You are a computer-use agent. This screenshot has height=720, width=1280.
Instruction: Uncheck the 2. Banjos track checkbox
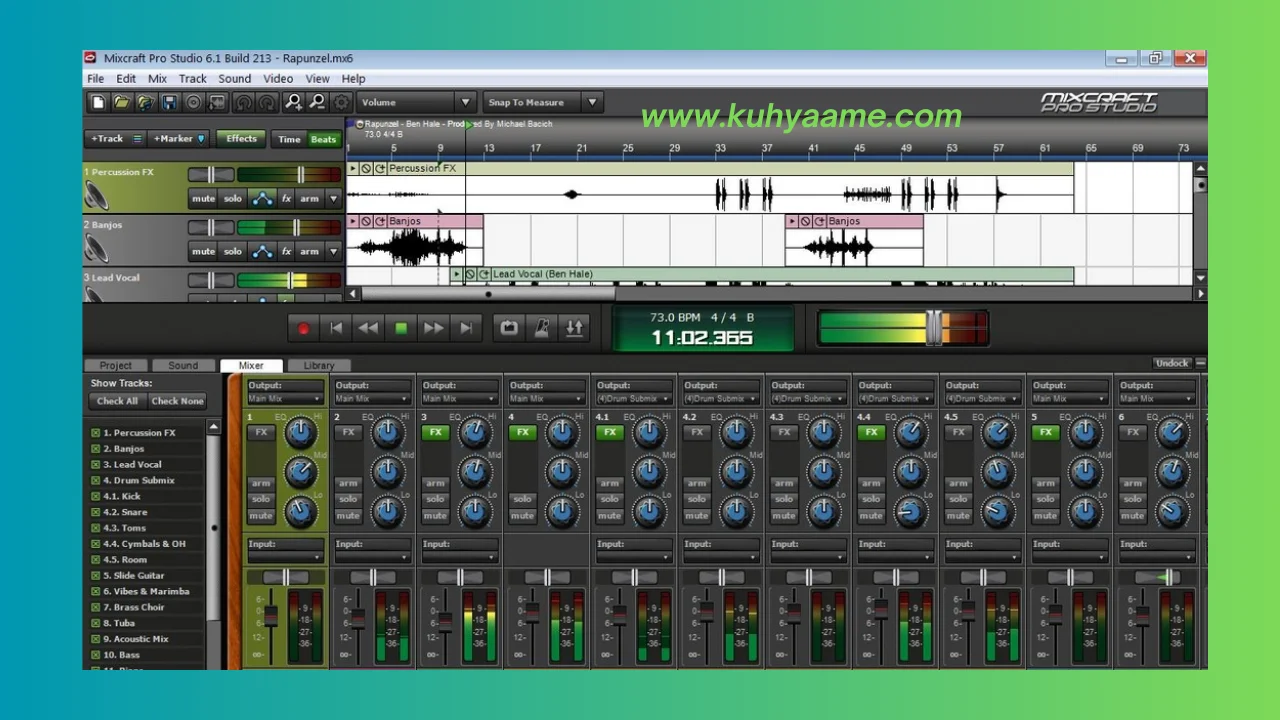96,449
